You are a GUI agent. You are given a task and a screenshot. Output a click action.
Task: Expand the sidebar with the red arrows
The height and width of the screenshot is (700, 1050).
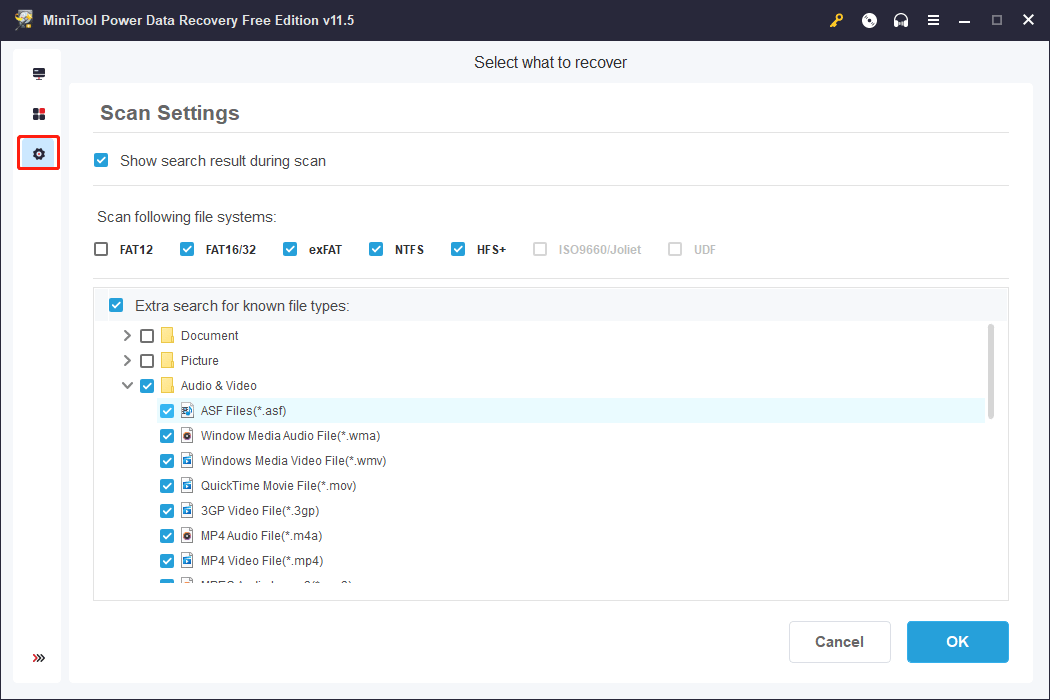click(x=39, y=658)
